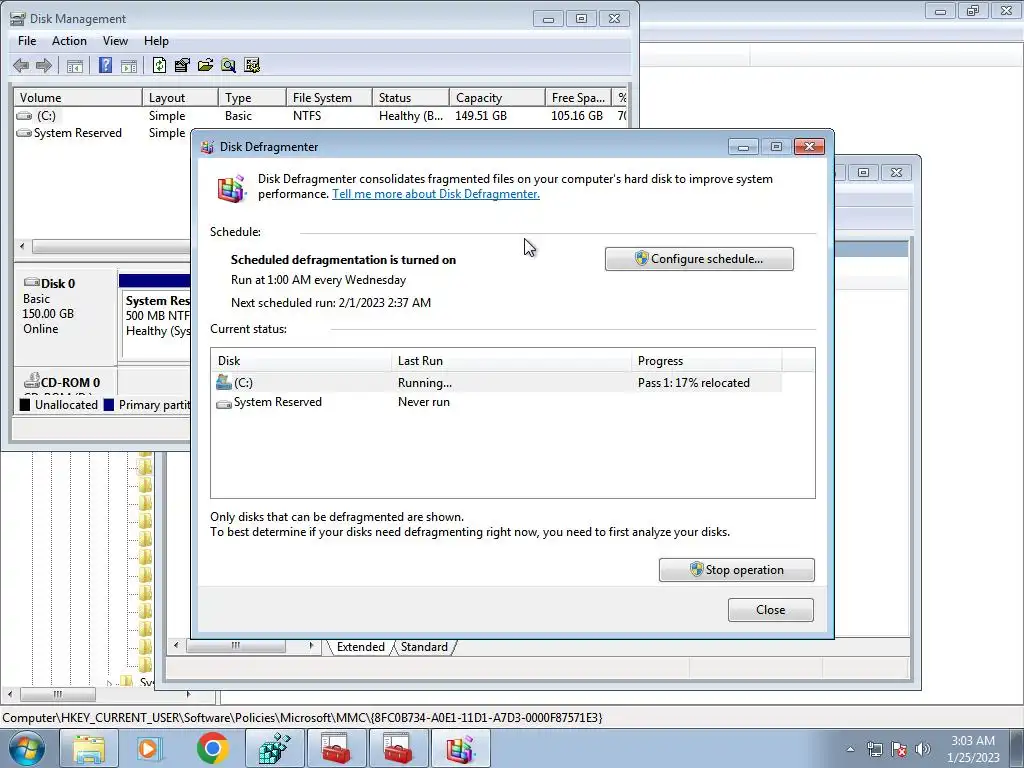
Task: Click the (C:) drive icon in Defragmenter list
Action: click(x=224, y=383)
